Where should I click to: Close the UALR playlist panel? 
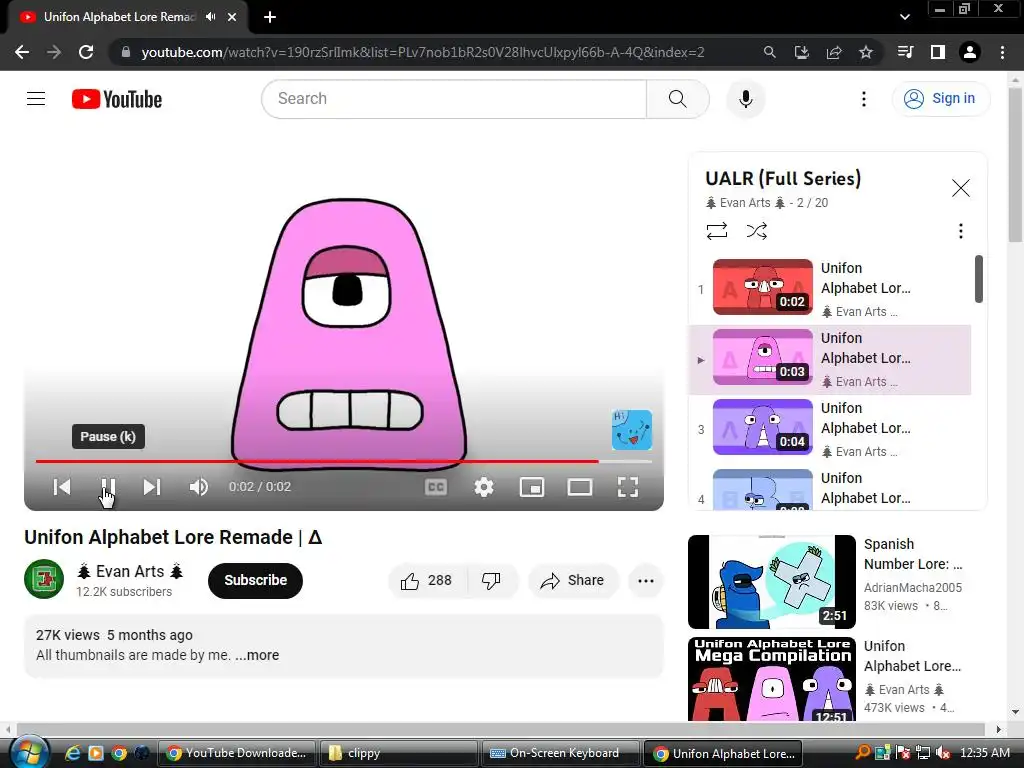pos(960,188)
